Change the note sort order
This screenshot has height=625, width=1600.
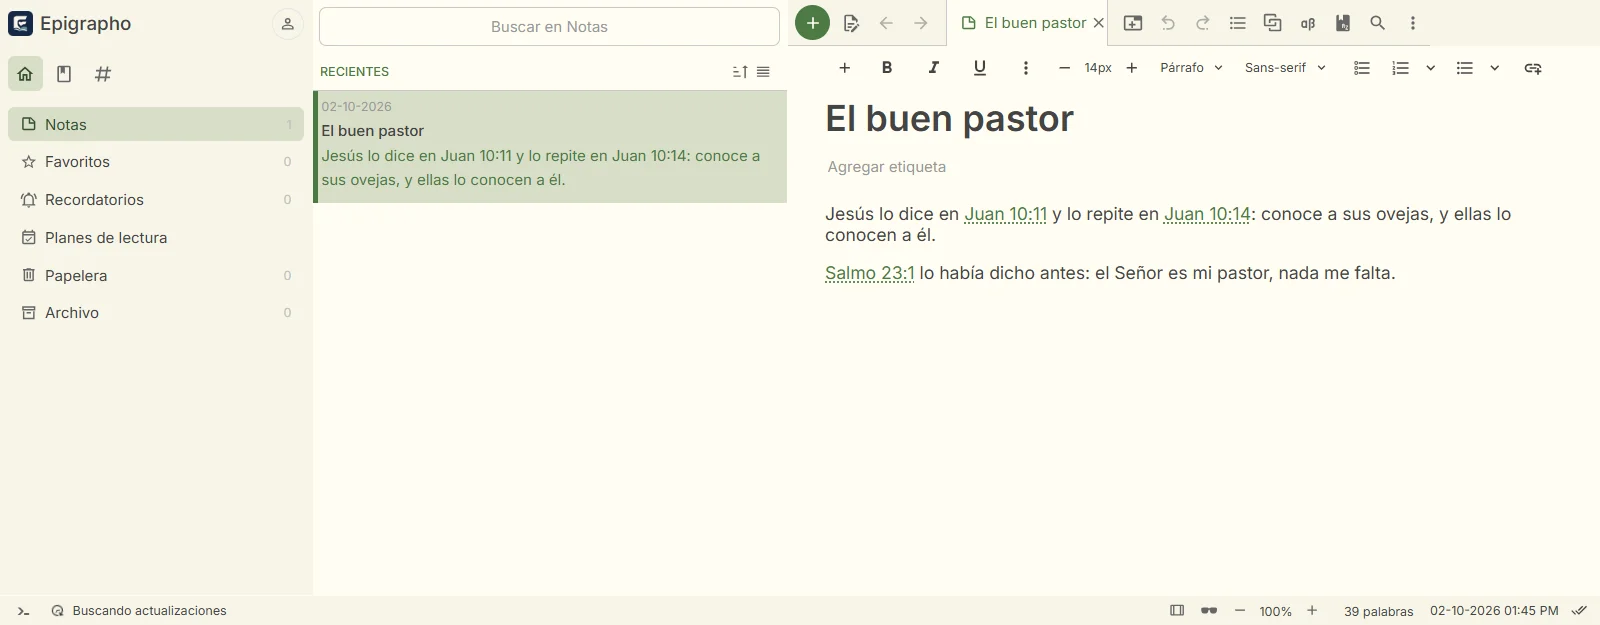[x=740, y=72]
